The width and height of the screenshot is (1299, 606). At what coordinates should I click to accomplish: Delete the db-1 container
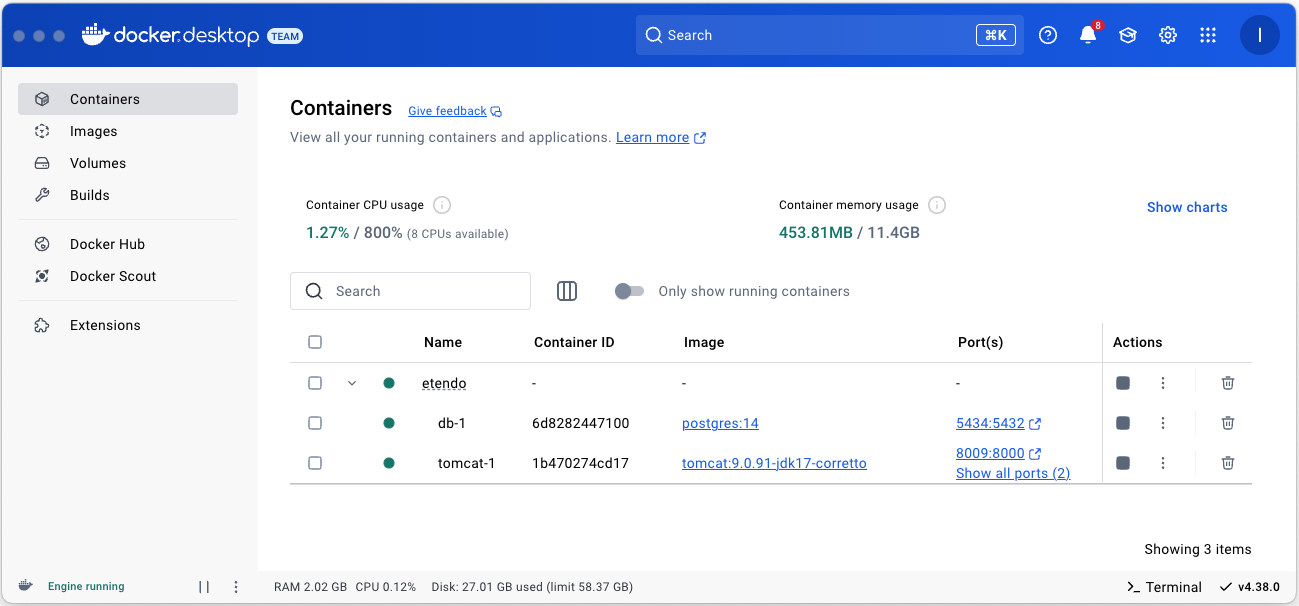tap(1228, 423)
